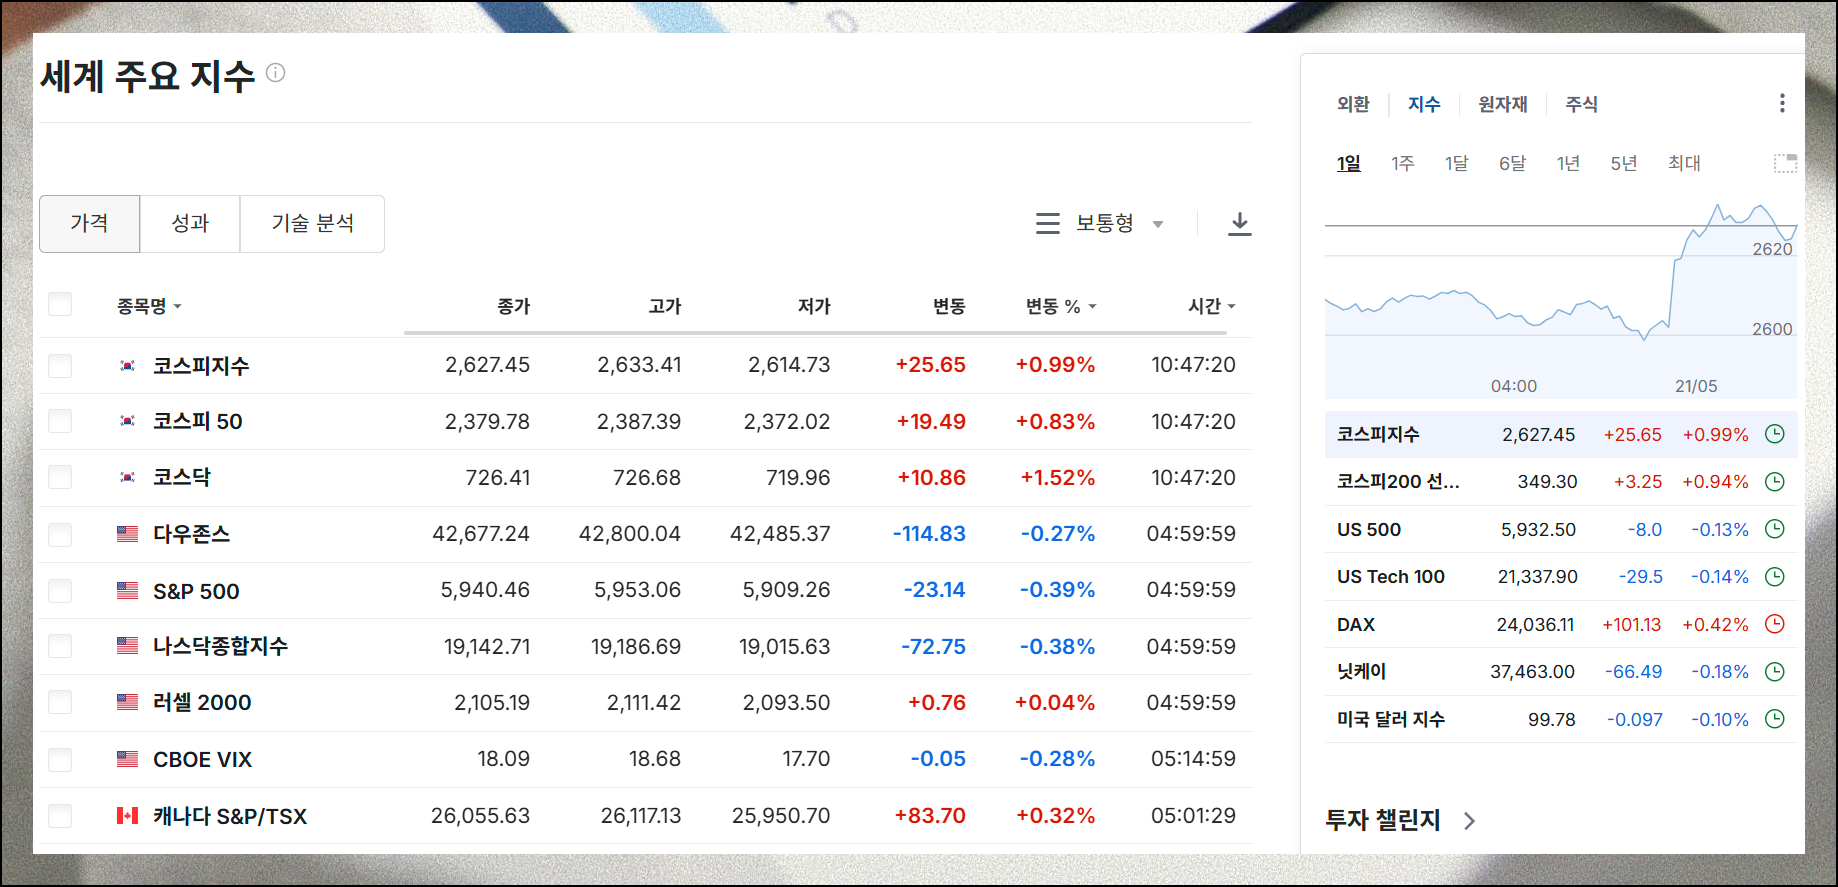The height and width of the screenshot is (887, 1838).
Task: Select the 원자재 tab in sidebar
Action: click(x=1503, y=104)
